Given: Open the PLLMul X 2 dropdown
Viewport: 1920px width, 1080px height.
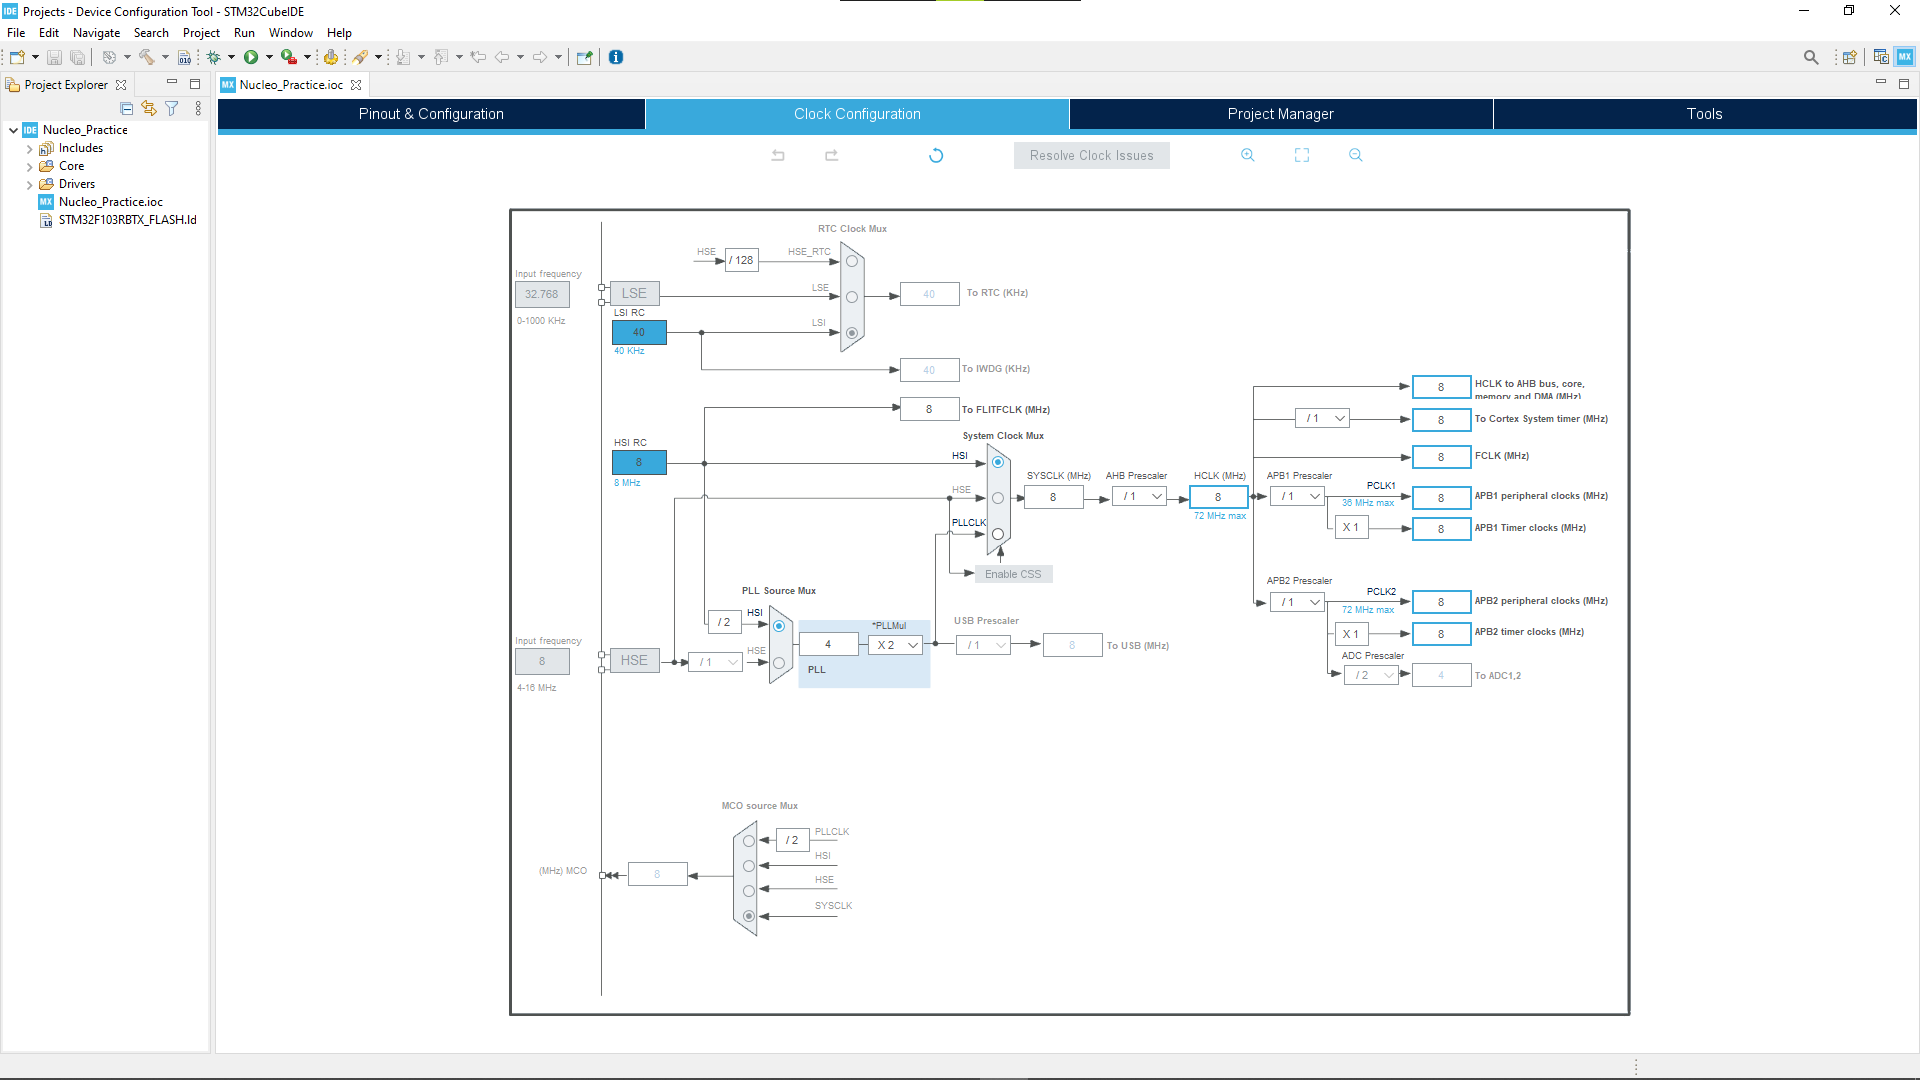Looking at the screenshot, I should (x=896, y=645).
